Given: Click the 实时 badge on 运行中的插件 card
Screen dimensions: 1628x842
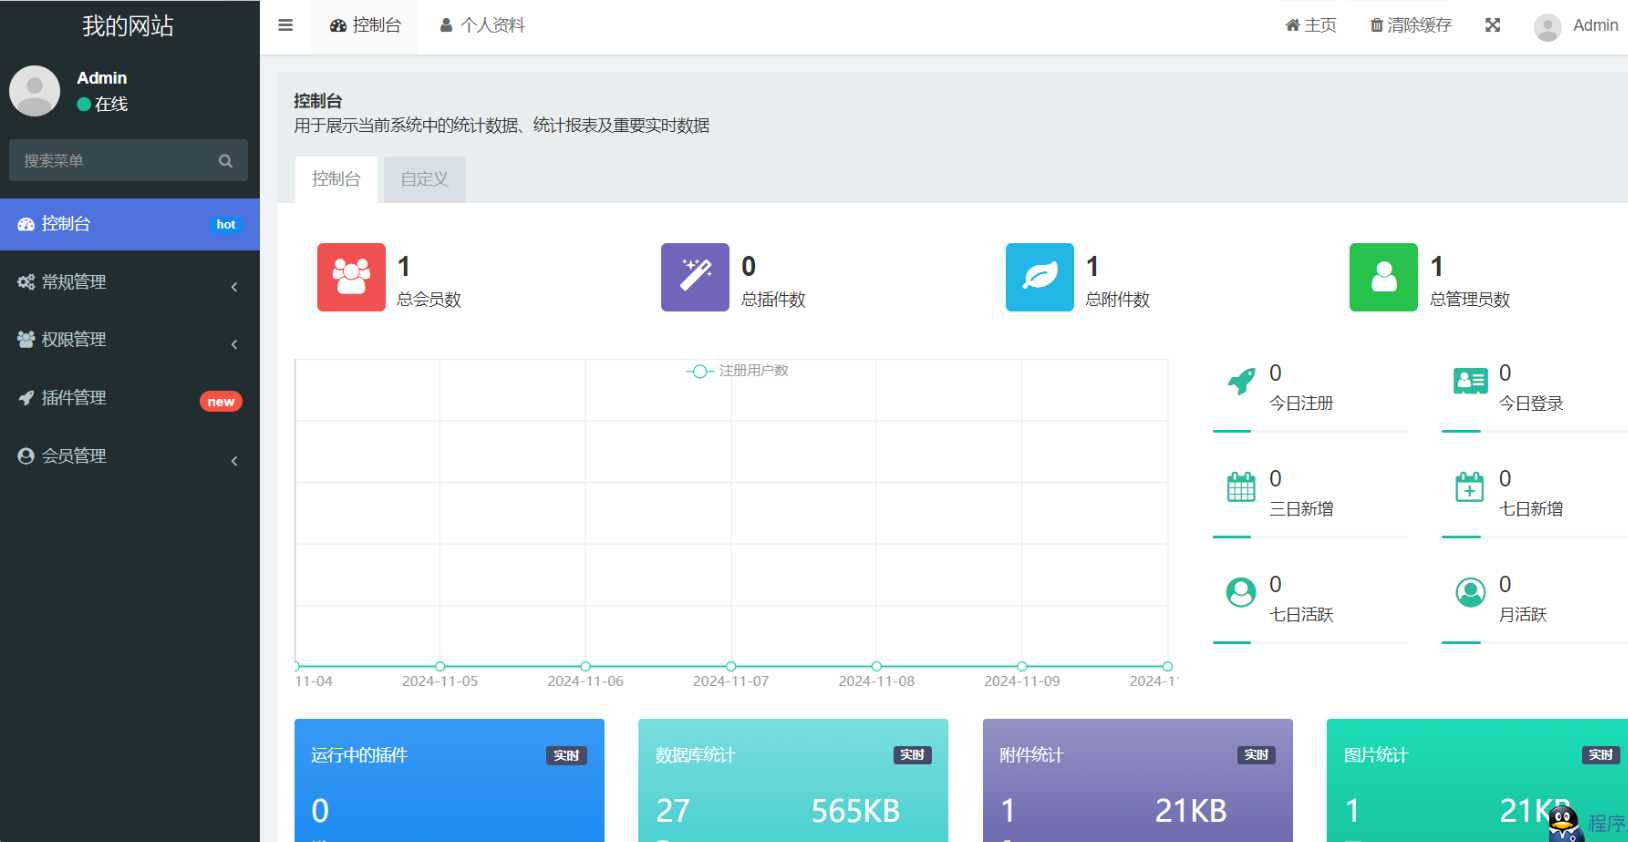Looking at the screenshot, I should 567,755.
